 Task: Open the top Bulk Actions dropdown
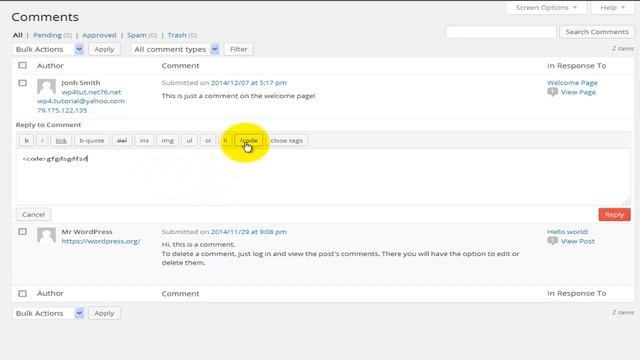48,49
